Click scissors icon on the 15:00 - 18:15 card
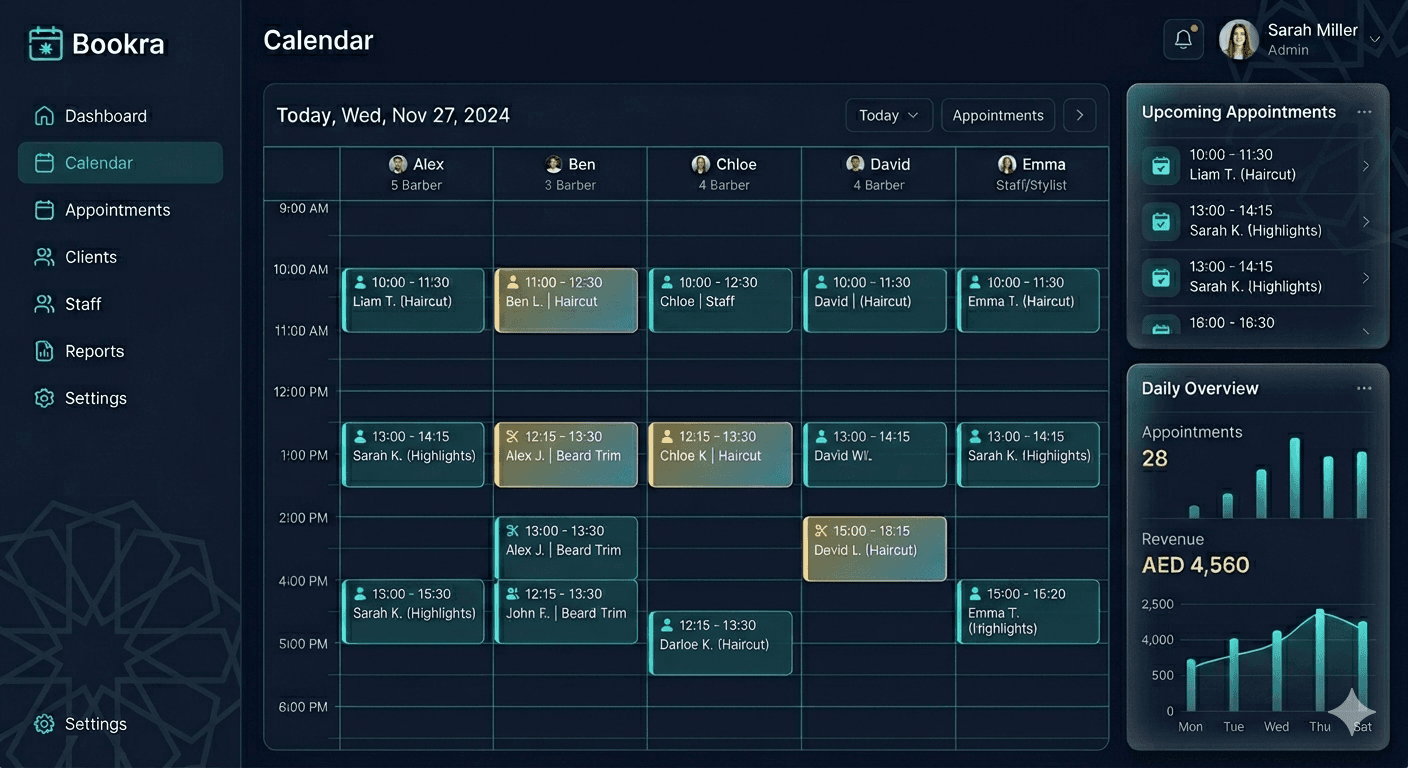 tap(821, 531)
